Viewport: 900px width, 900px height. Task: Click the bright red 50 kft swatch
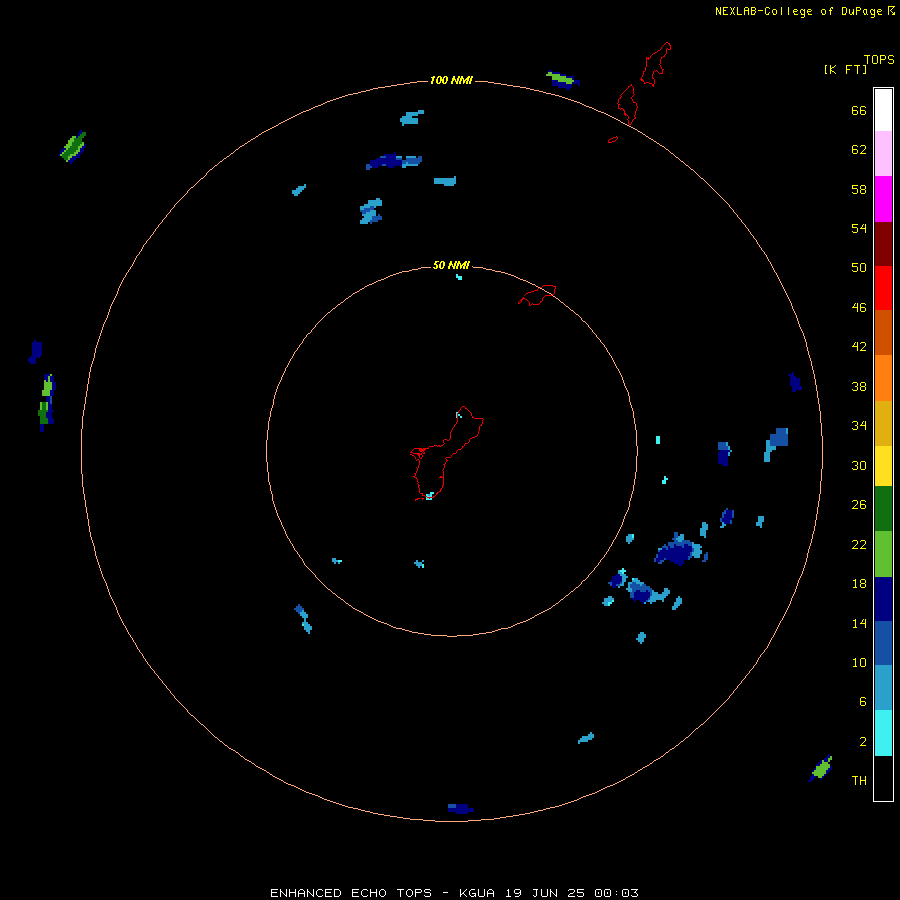point(883,288)
